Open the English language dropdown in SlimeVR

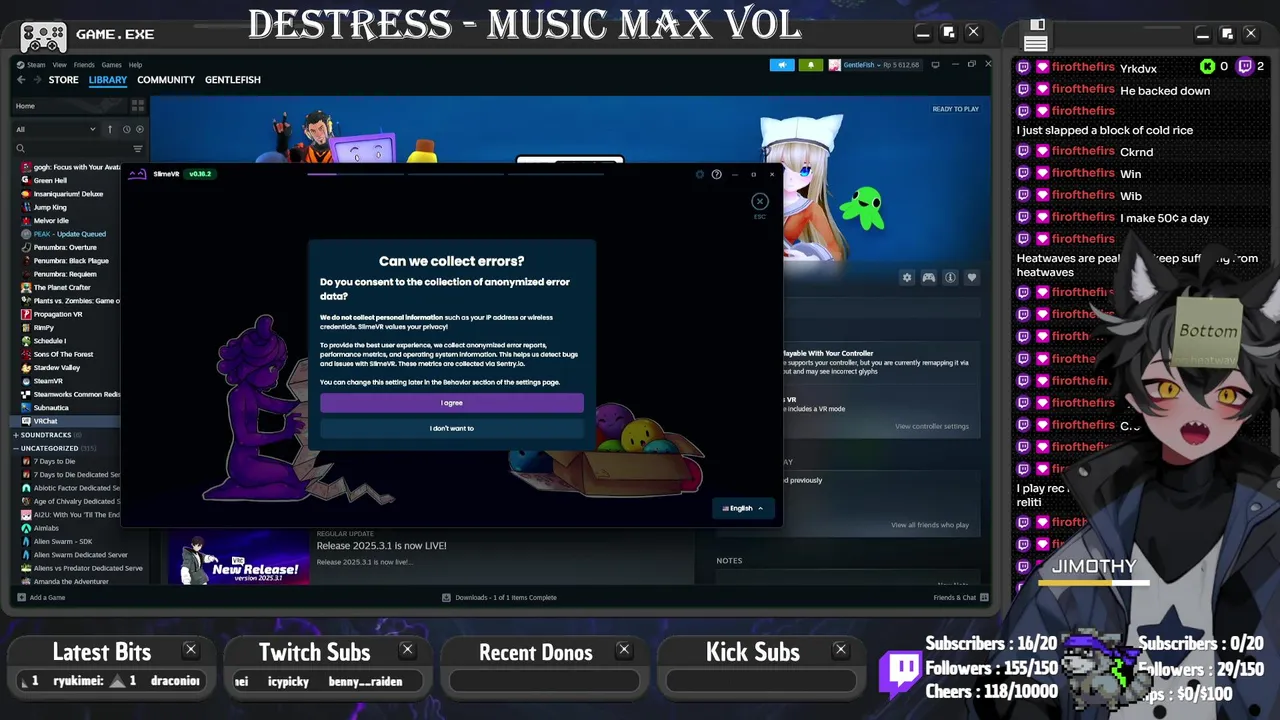(x=742, y=508)
